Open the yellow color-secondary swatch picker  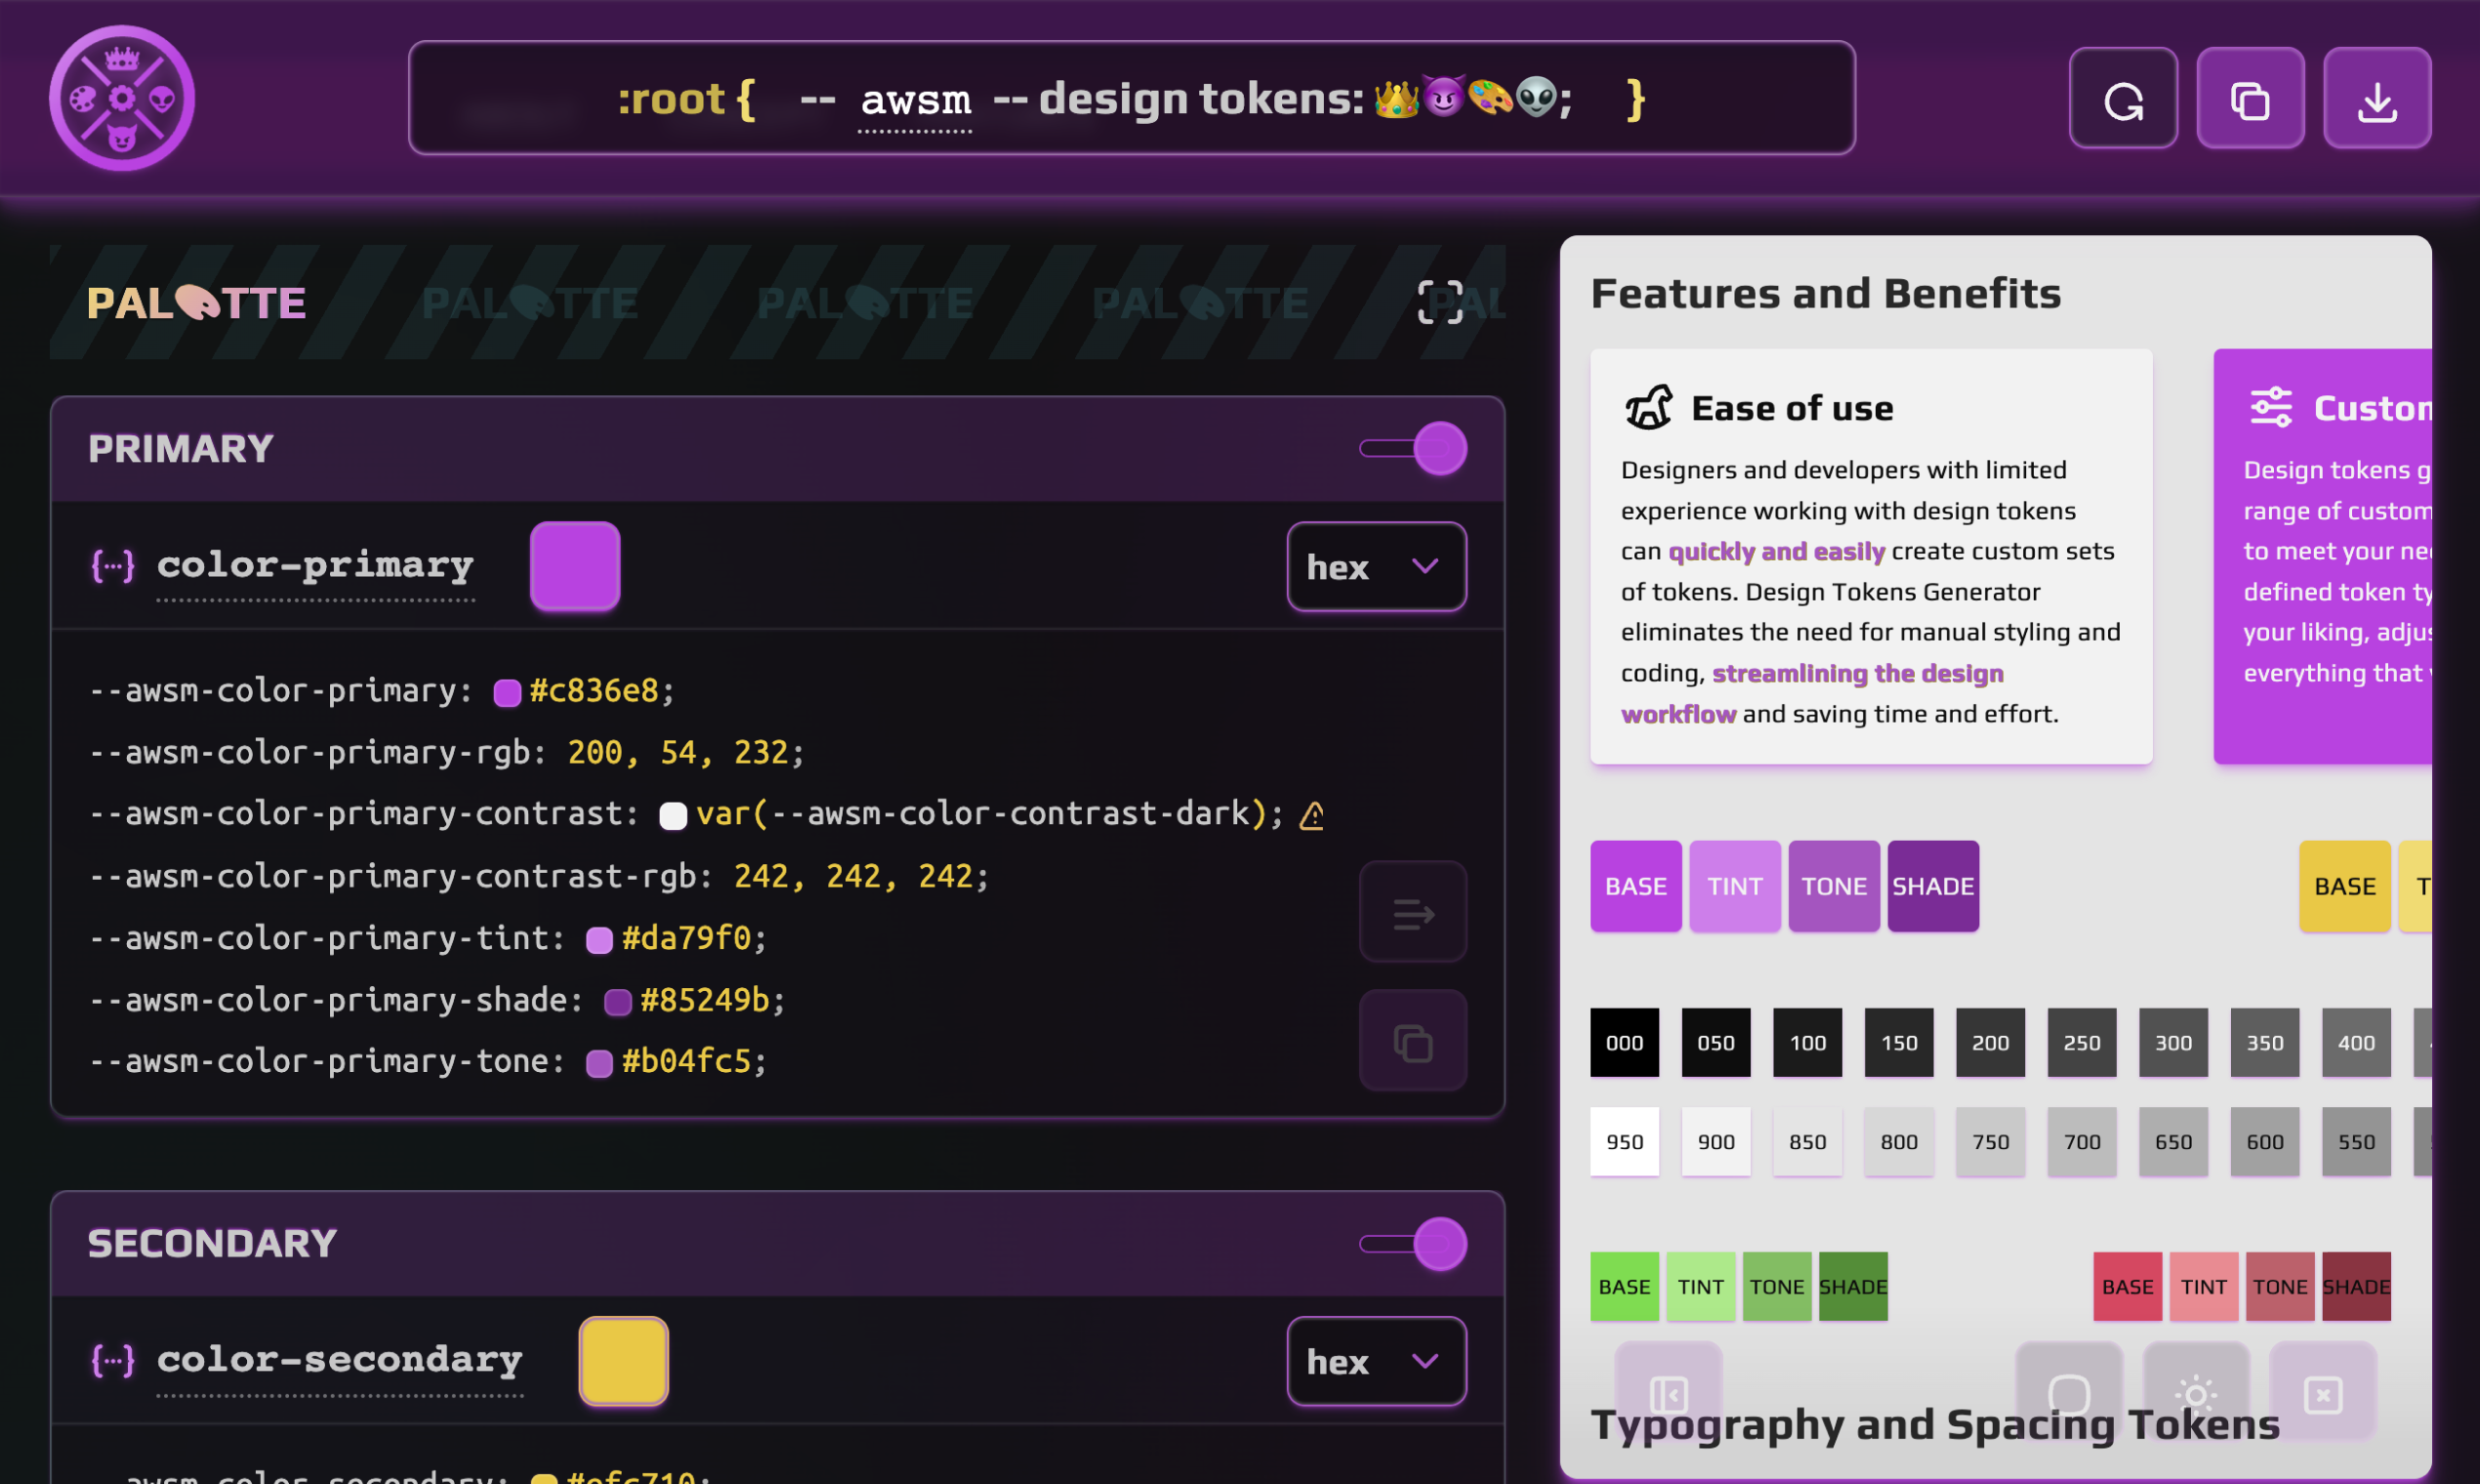coord(623,1361)
